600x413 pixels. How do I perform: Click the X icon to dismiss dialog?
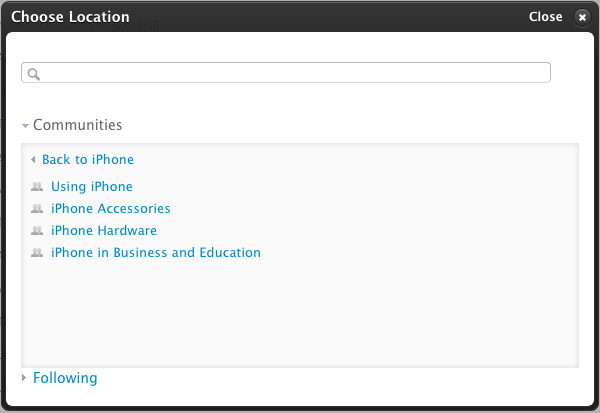tap(582, 17)
